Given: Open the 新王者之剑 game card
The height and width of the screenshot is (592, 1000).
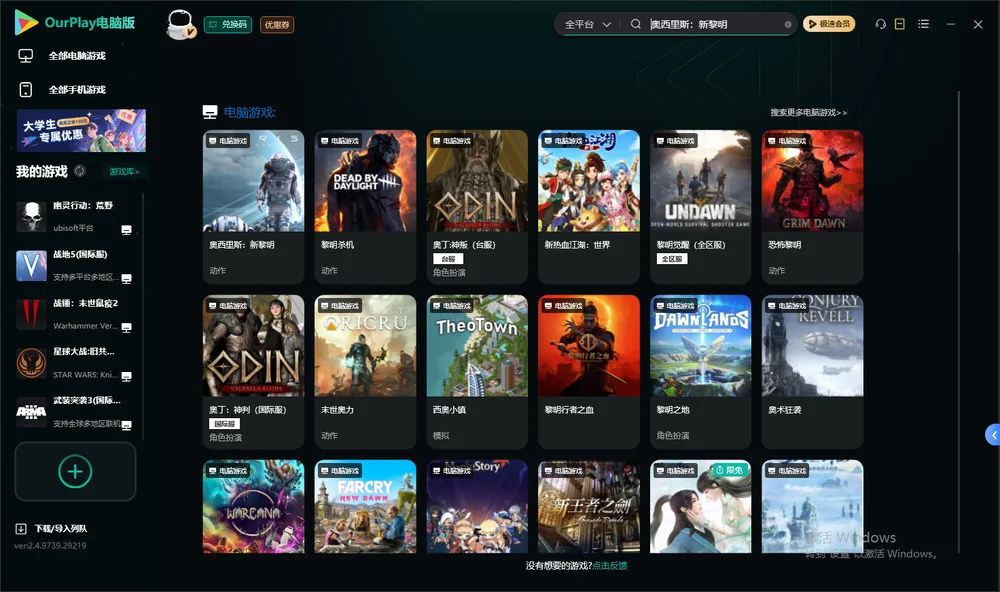Looking at the screenshot, I should [589, 507].
